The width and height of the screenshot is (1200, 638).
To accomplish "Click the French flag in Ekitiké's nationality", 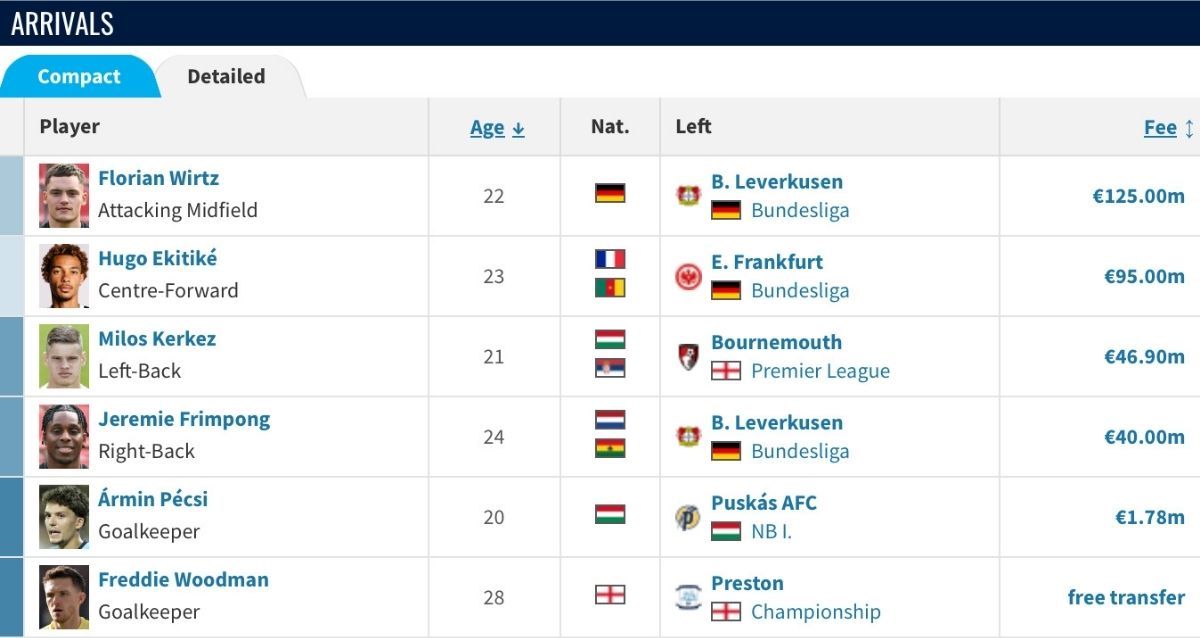I will (x=610, y=259).
